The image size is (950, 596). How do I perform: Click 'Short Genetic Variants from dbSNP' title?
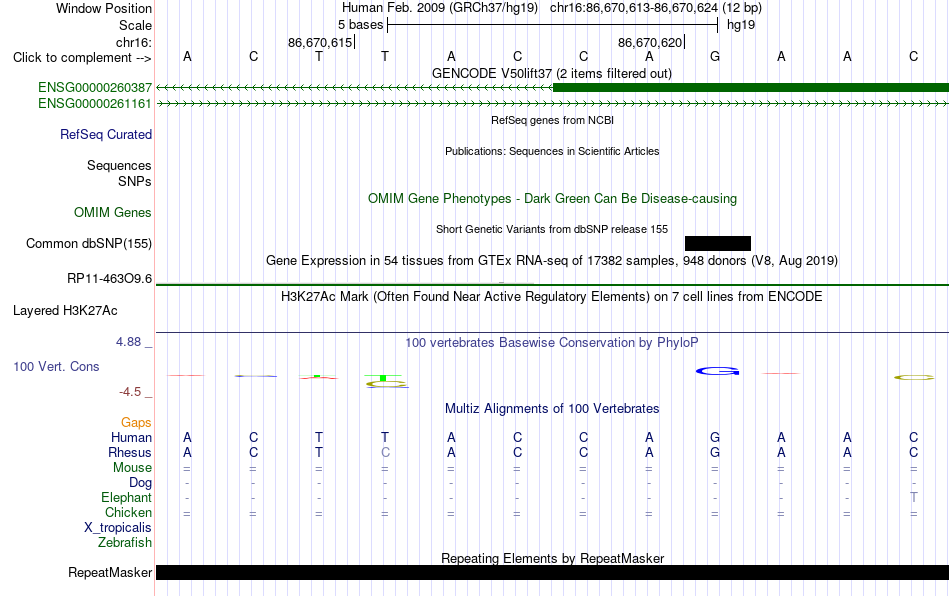point(552,229)
